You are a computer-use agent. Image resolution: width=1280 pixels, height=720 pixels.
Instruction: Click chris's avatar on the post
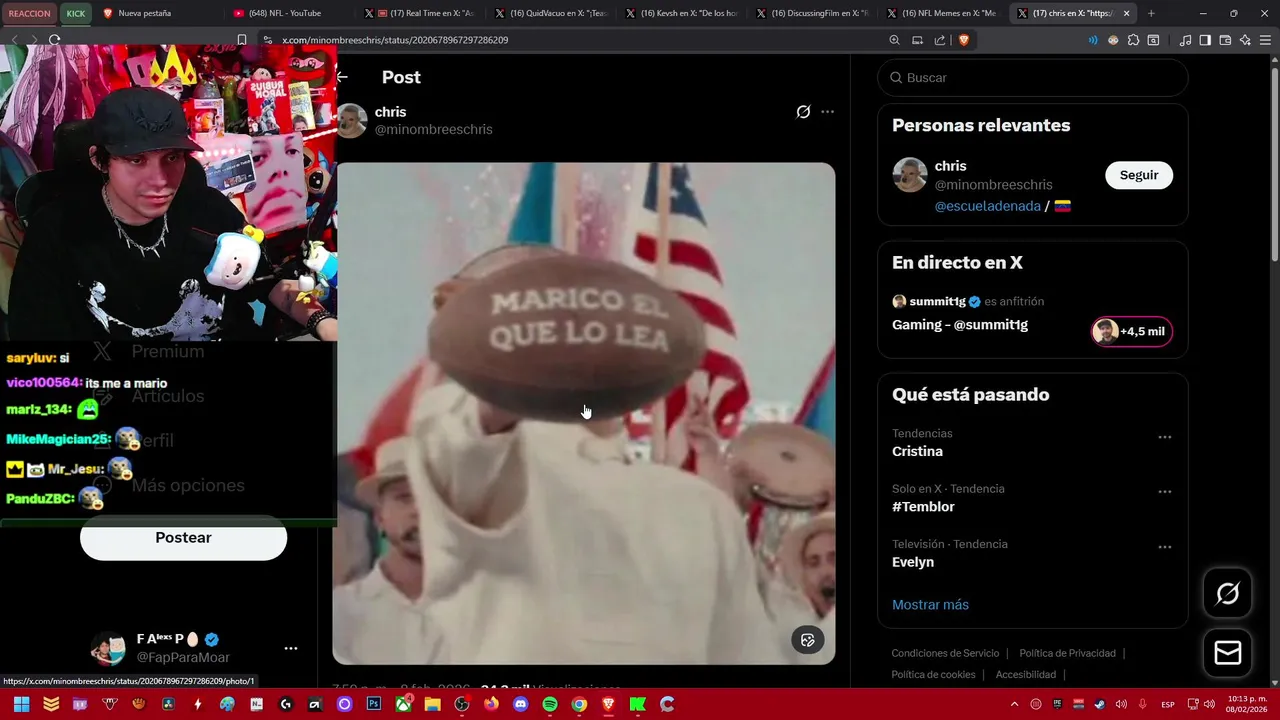tap(351, 120)
